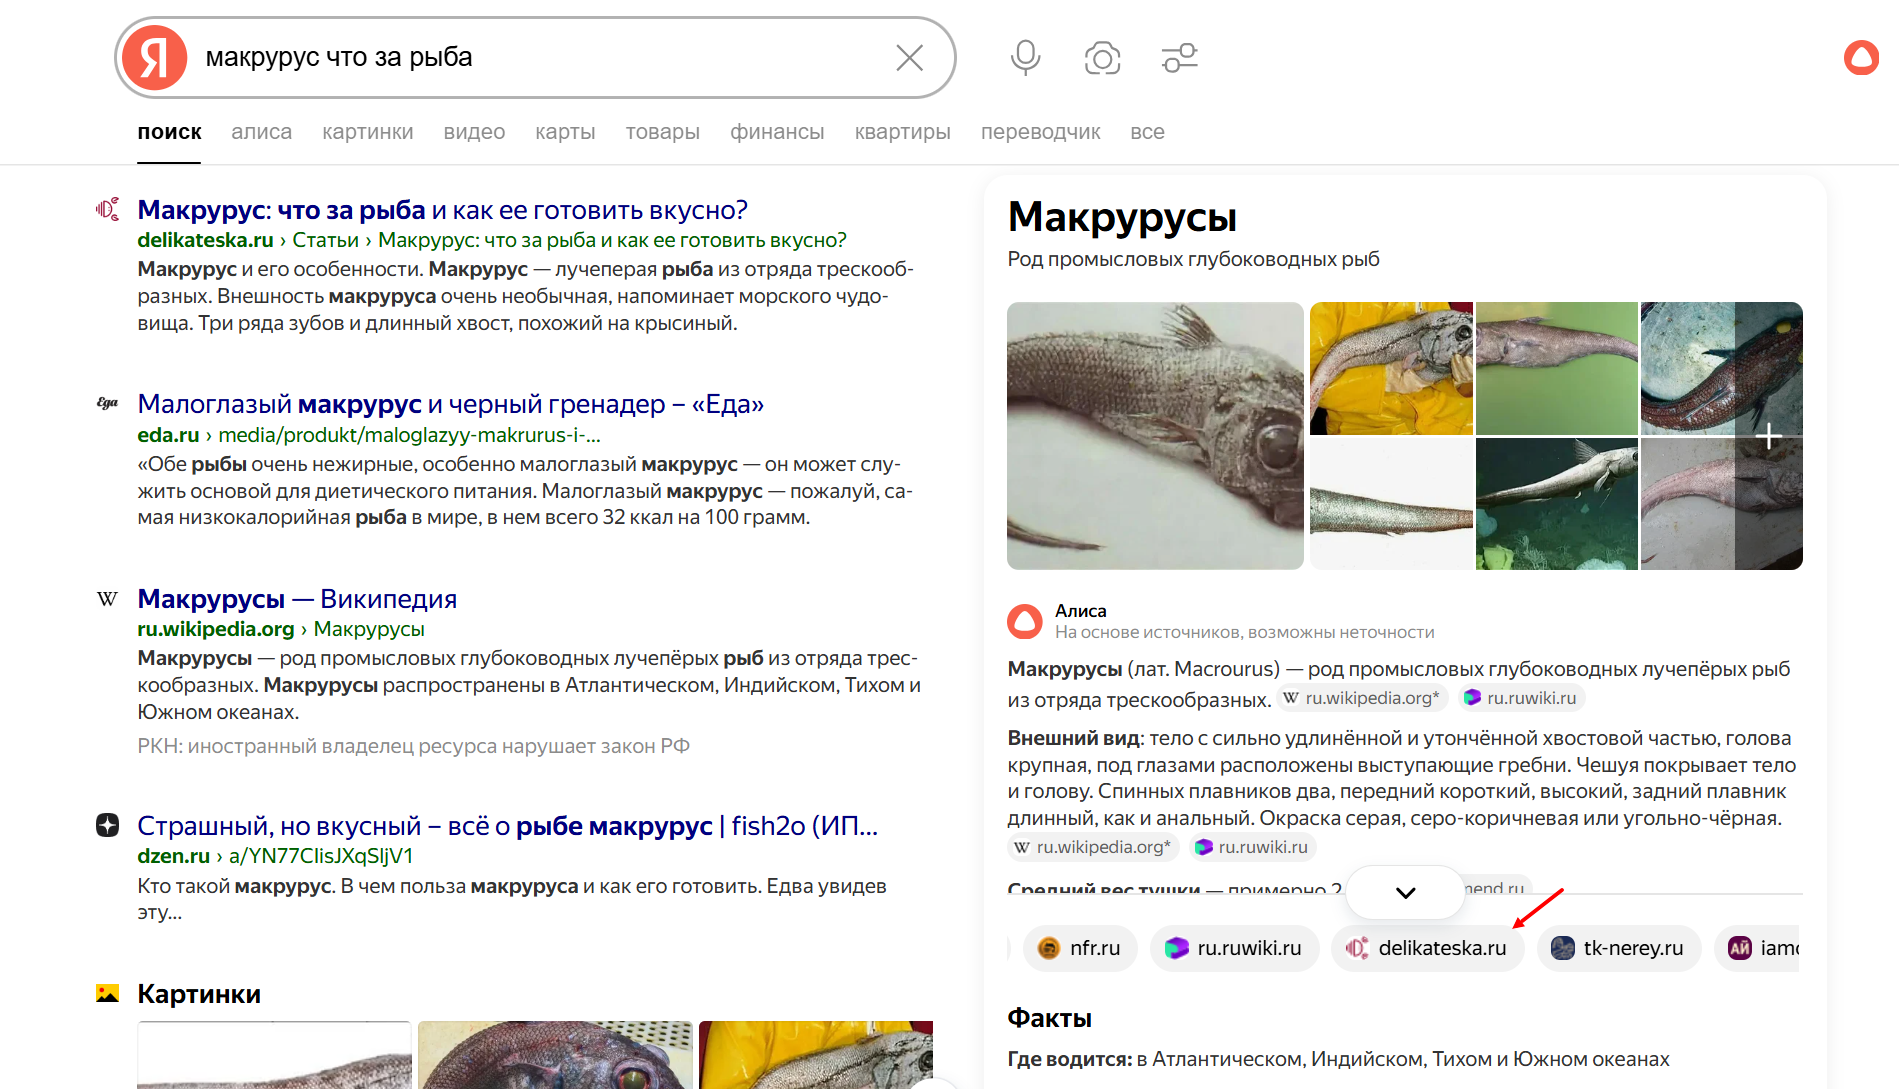Screen dimensions: 1899x1089
Task: Click the voice search microphone icon
Action: [x=1025, y=58]
